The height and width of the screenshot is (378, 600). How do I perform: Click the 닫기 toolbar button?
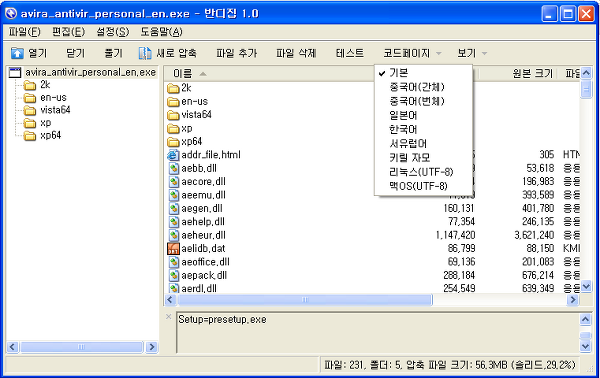click(x=75, y=53)
